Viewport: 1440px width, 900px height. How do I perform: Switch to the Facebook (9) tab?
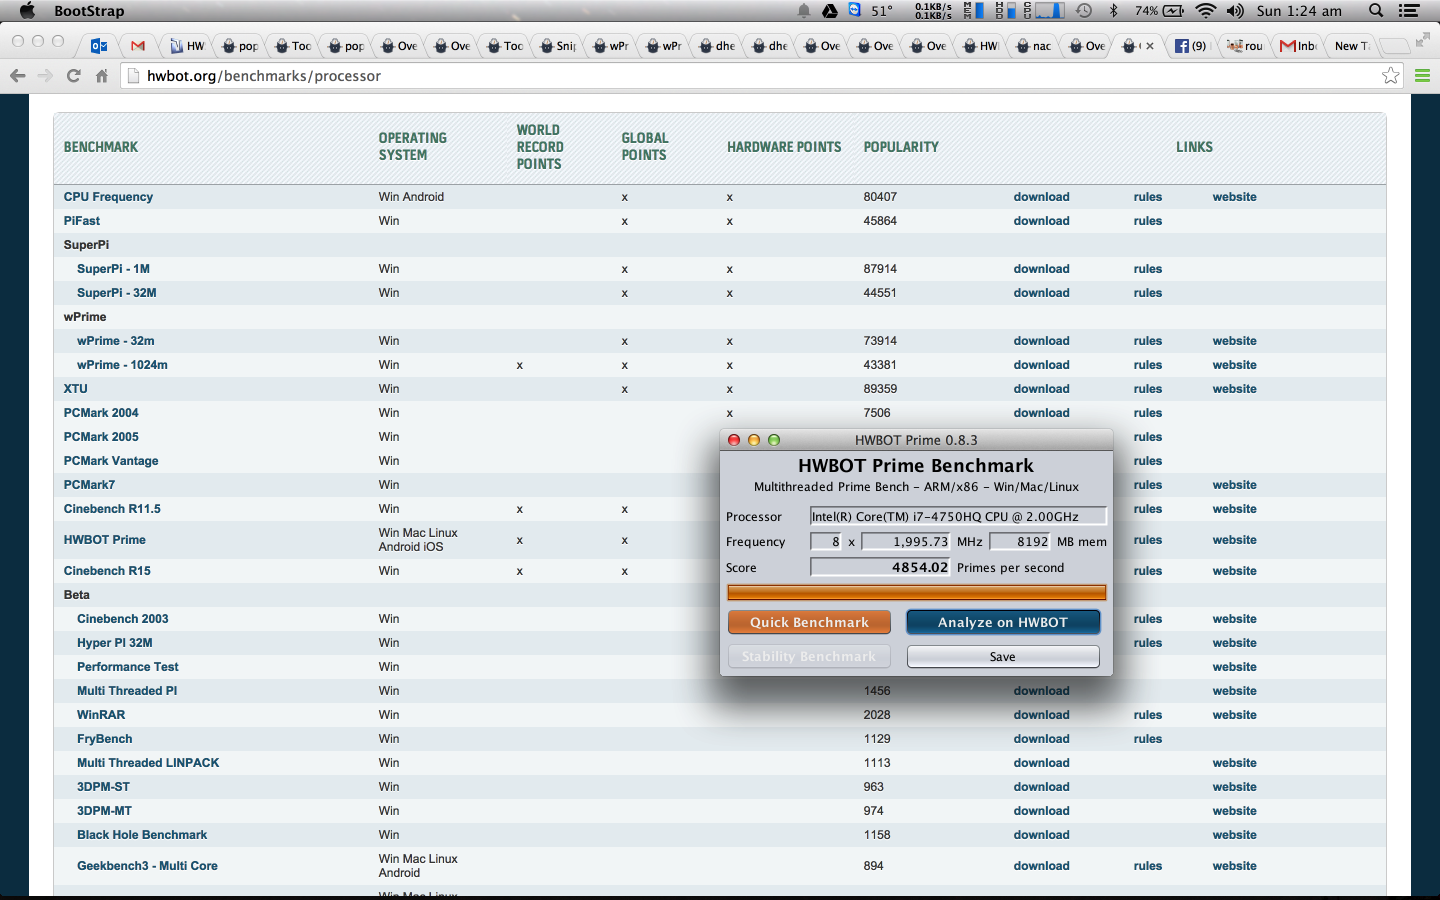point(1191,46)
